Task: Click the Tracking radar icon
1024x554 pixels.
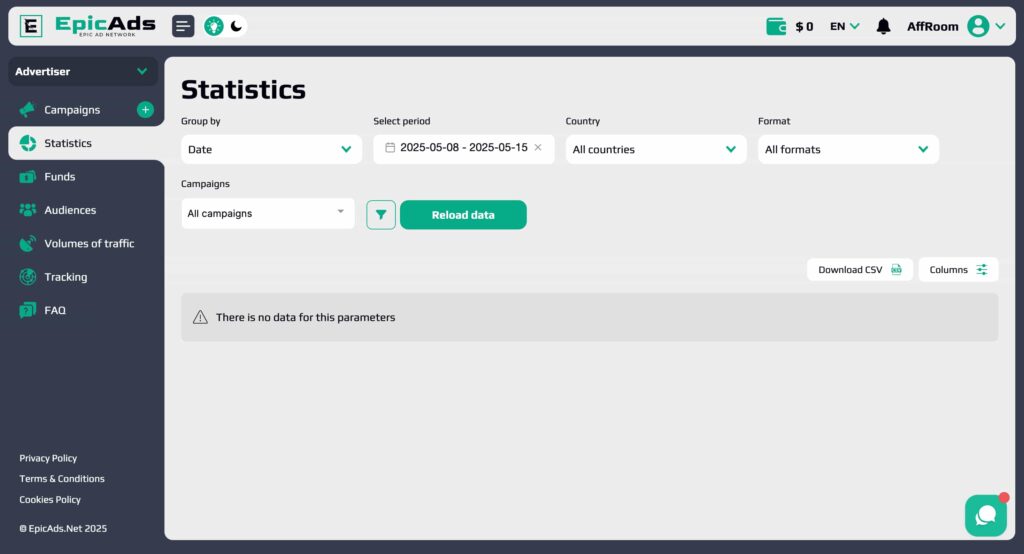Action: tap(27, 277)
